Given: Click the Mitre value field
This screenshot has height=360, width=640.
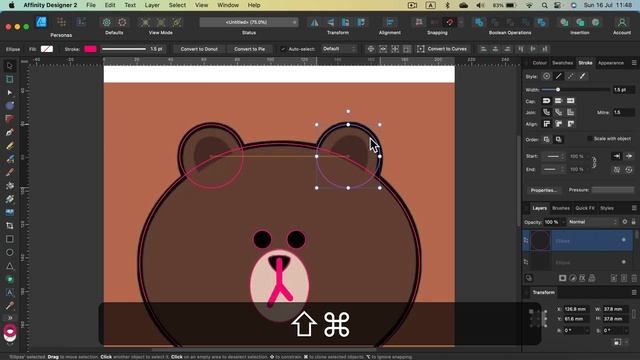Looking at the screenshot, I should [x=624, y=112].
